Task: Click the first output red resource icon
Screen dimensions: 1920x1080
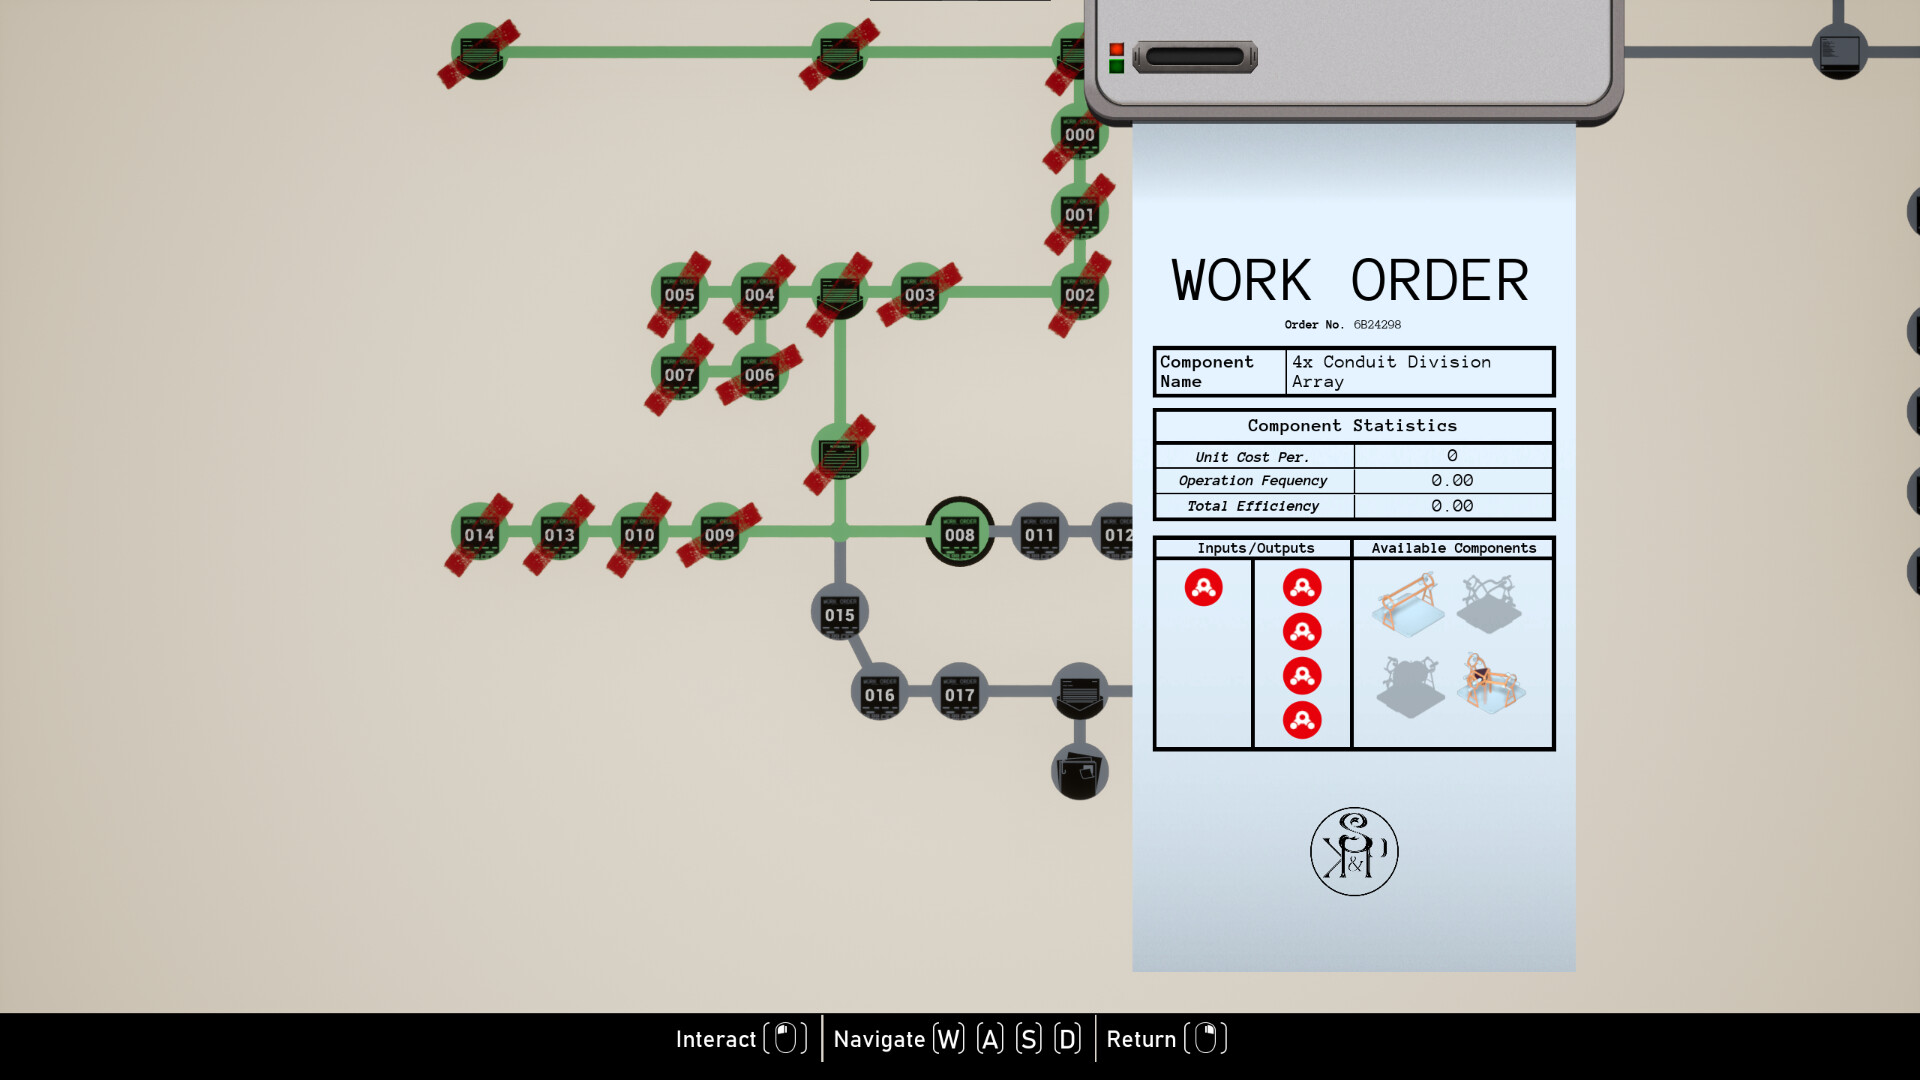Action: [x=1302, y=587]
